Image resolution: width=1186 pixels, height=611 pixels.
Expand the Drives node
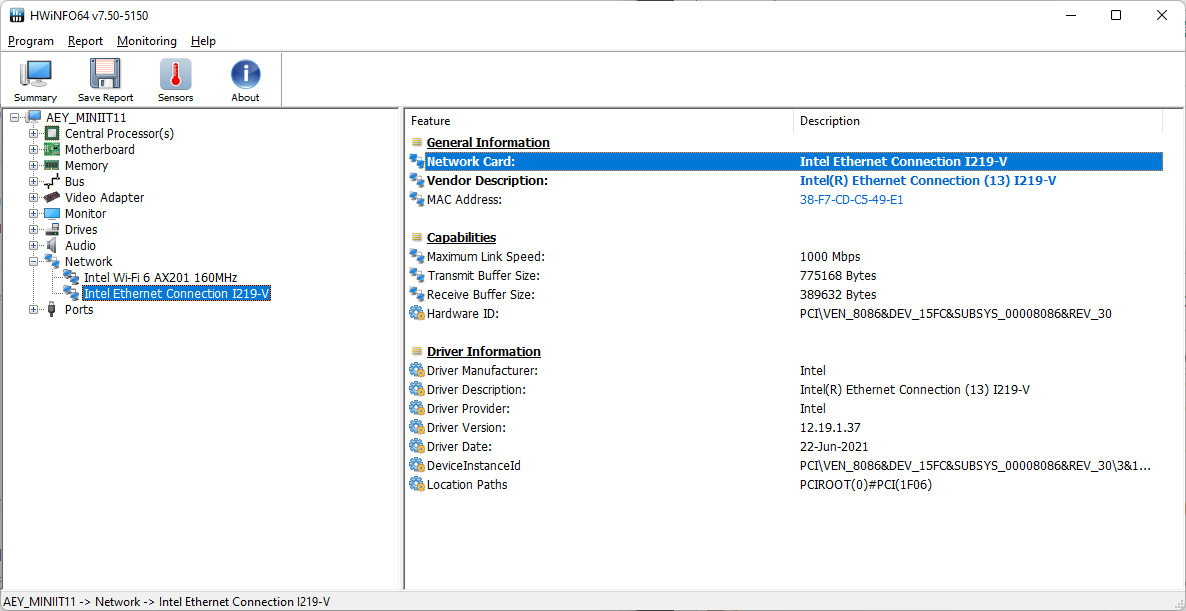pos(33,230)
